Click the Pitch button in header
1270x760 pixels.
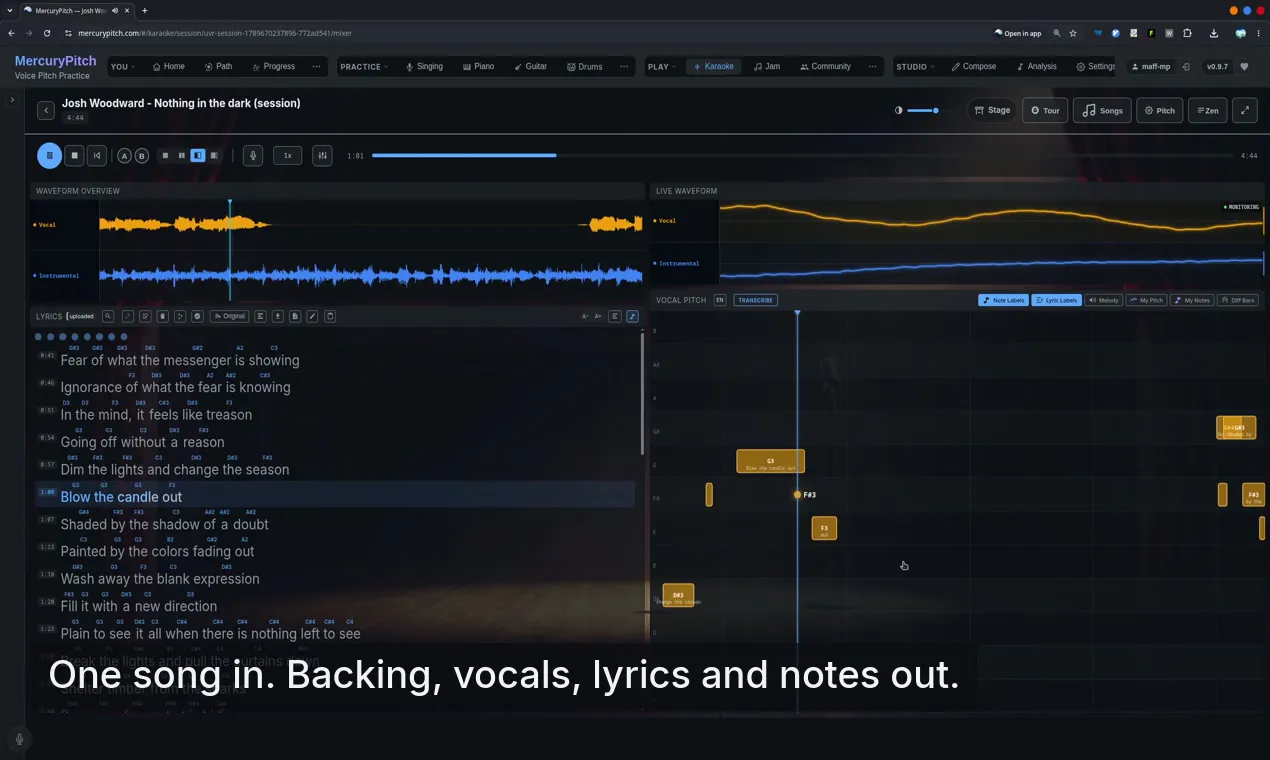[1160, 110]
